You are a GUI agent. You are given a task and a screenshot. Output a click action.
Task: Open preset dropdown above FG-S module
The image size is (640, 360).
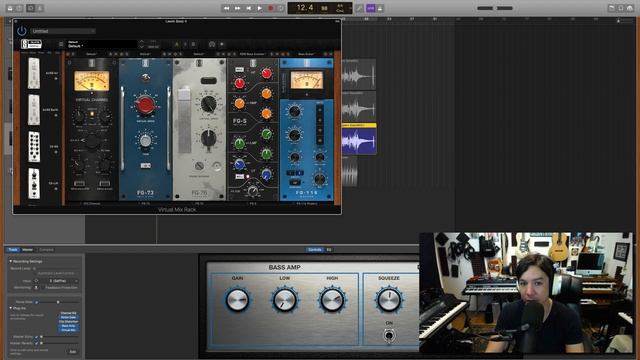(252, 54)
